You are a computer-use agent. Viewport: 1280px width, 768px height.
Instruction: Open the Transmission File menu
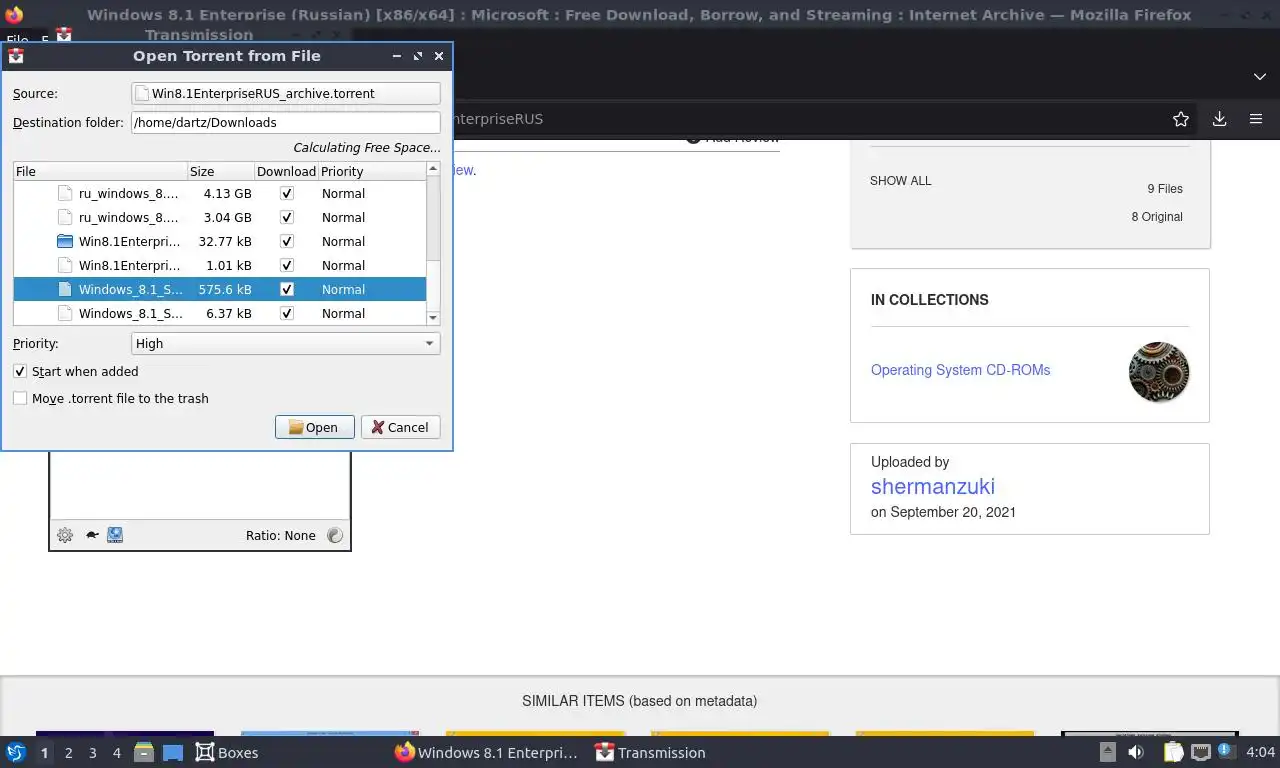tap(17, 41)
